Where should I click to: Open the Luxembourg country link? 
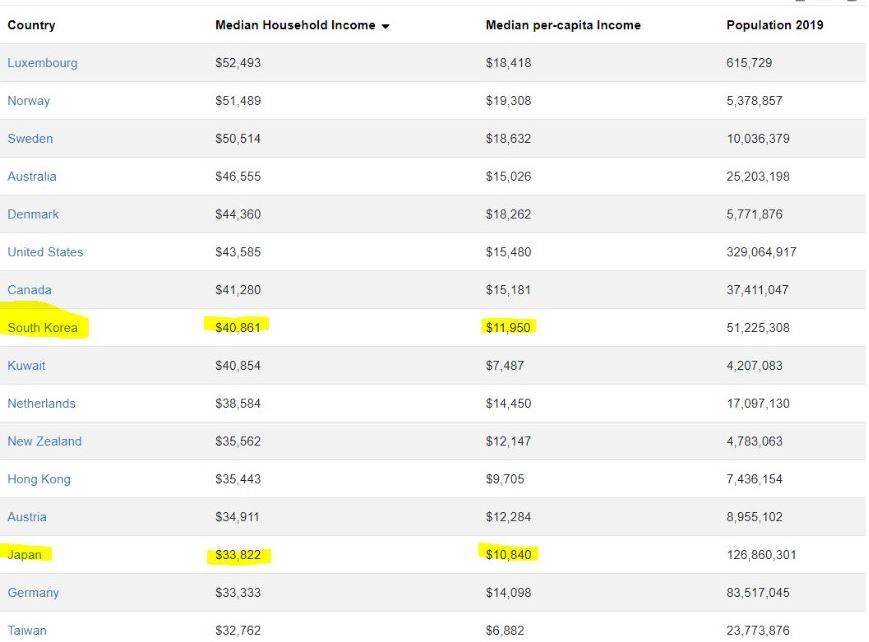[x=42, y=63]
